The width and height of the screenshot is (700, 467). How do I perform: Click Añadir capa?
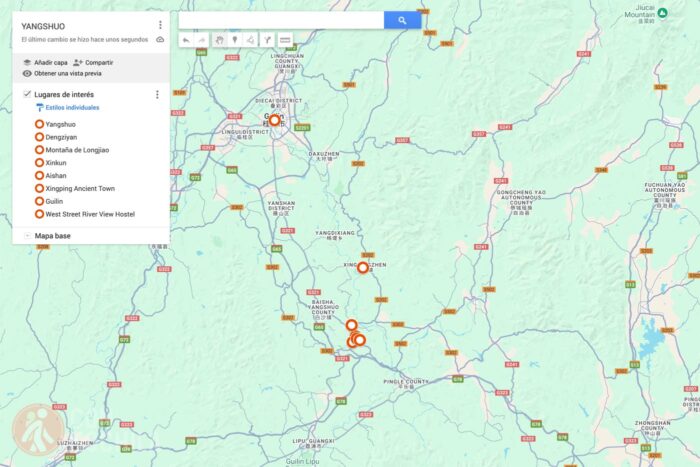[51, 63]
